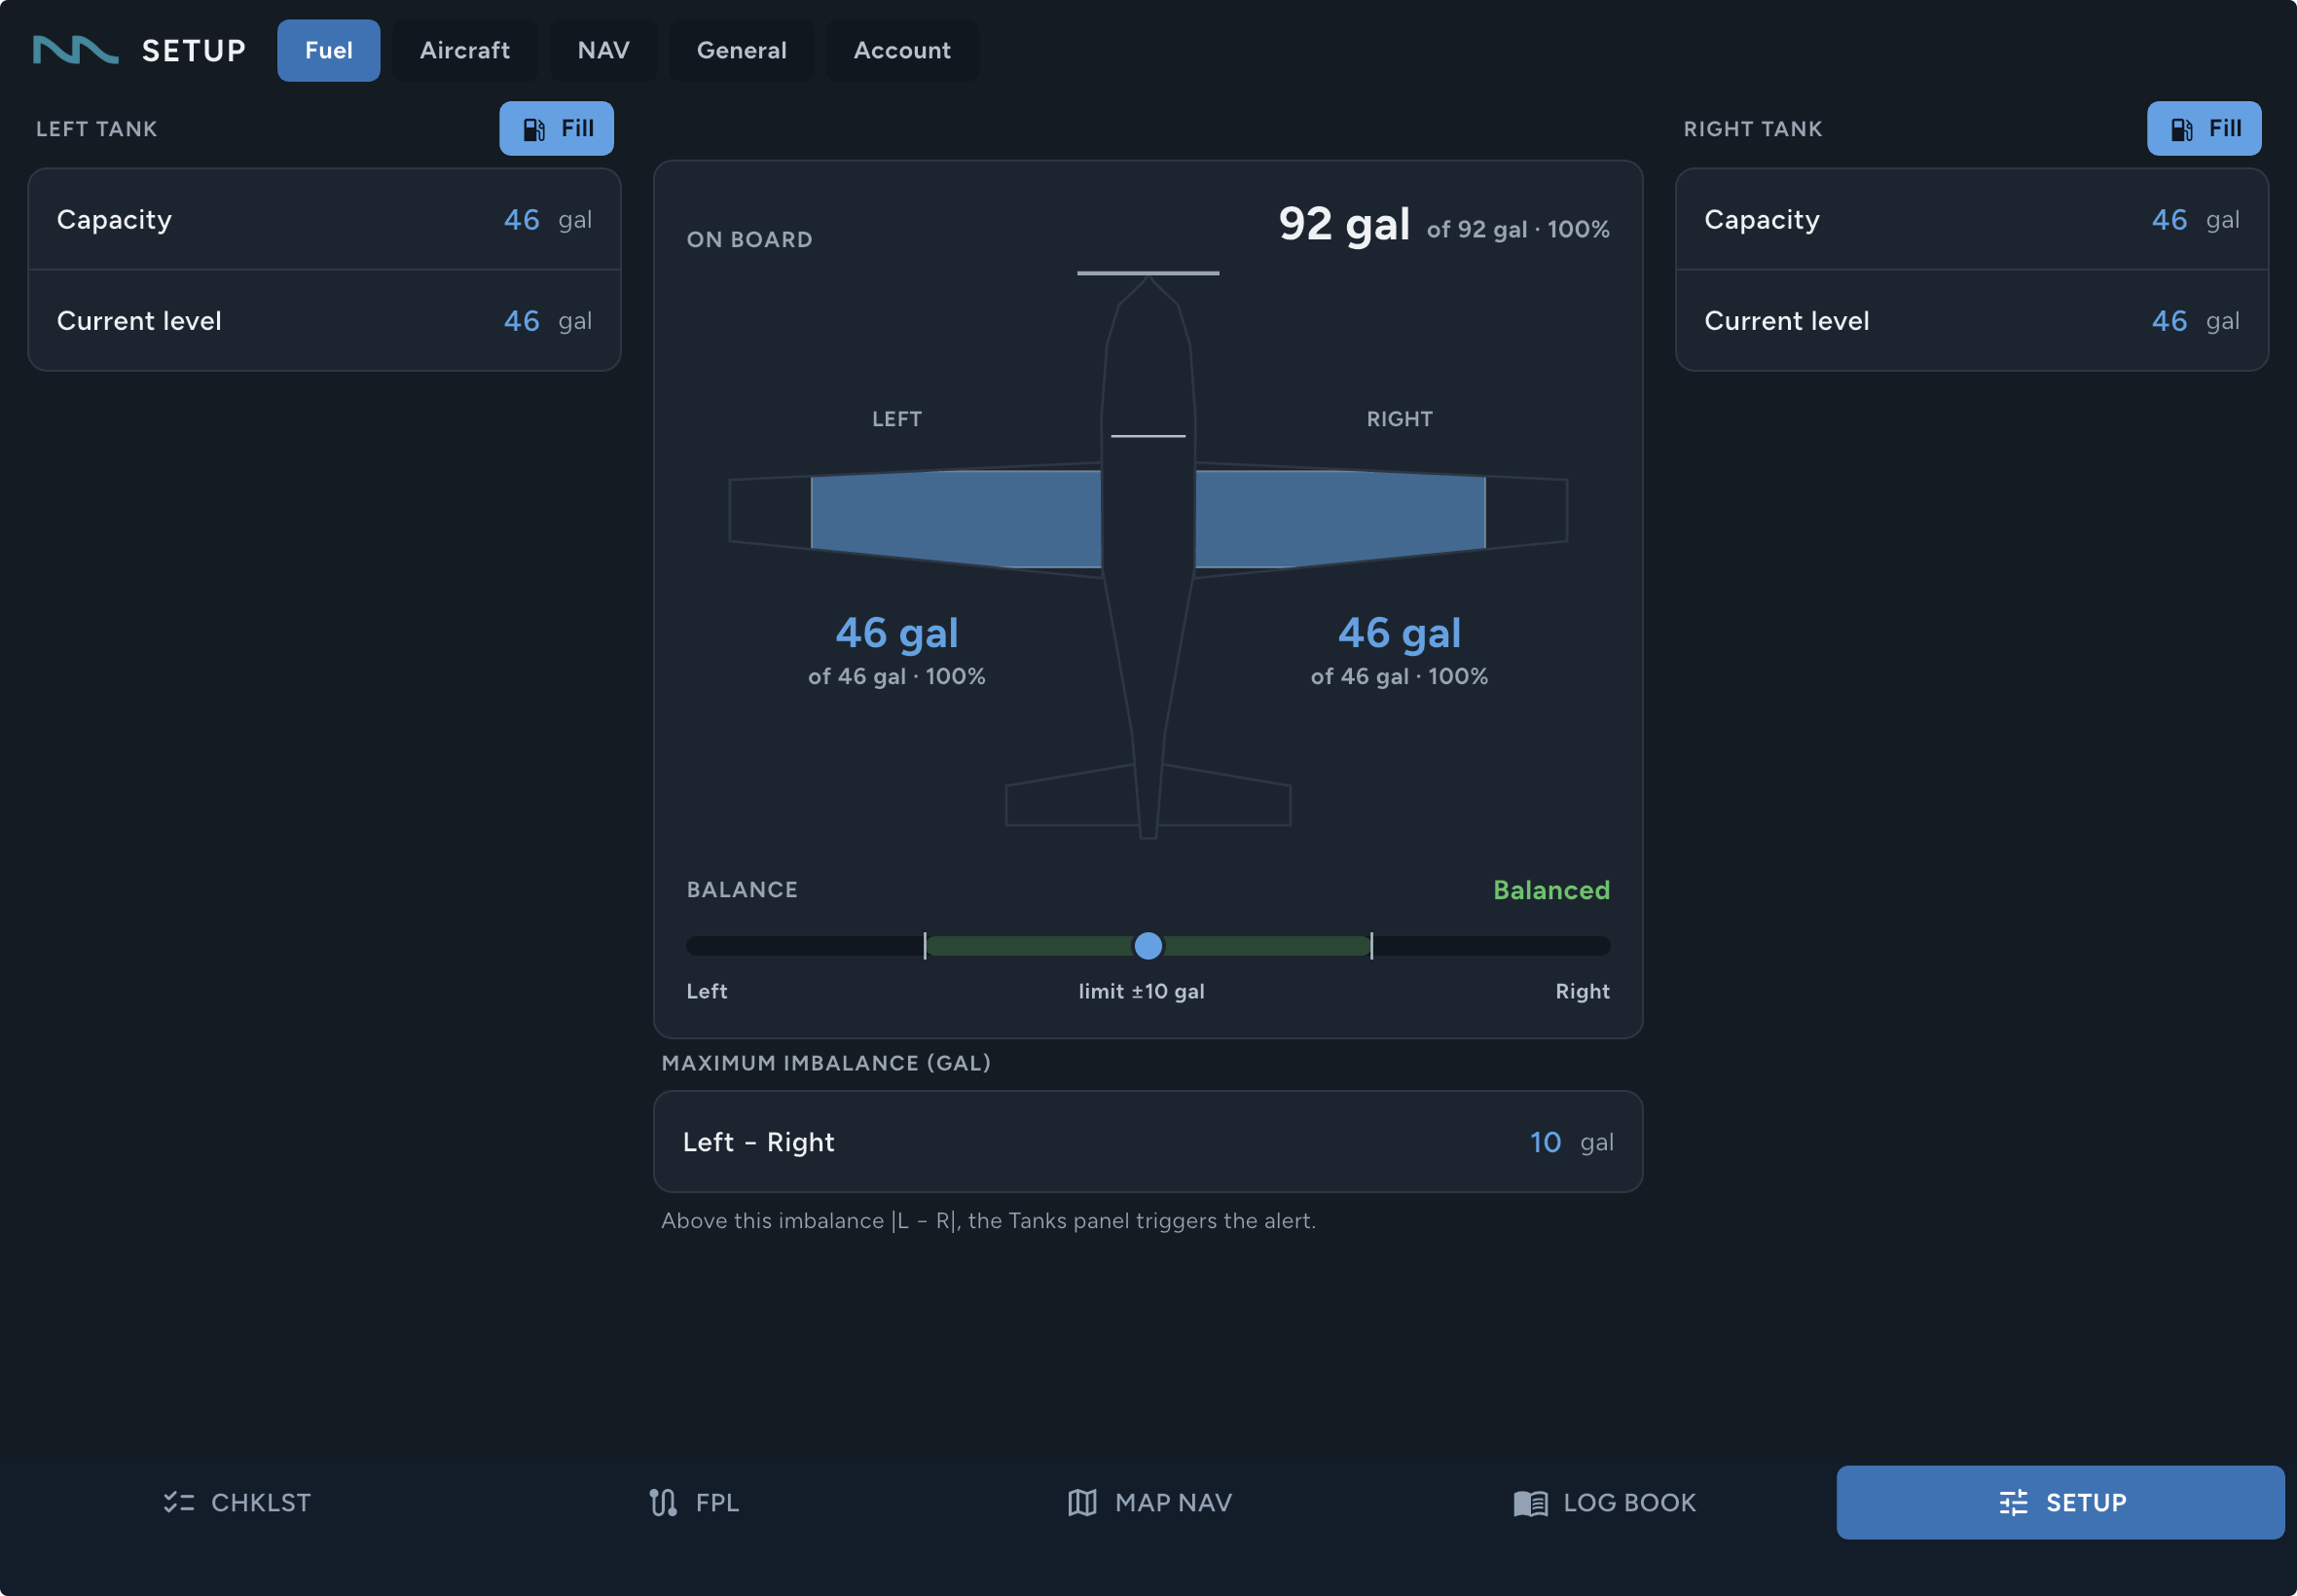Open the LOG BOOK page
2297x1596 pixels.
coord(1605,1502)
